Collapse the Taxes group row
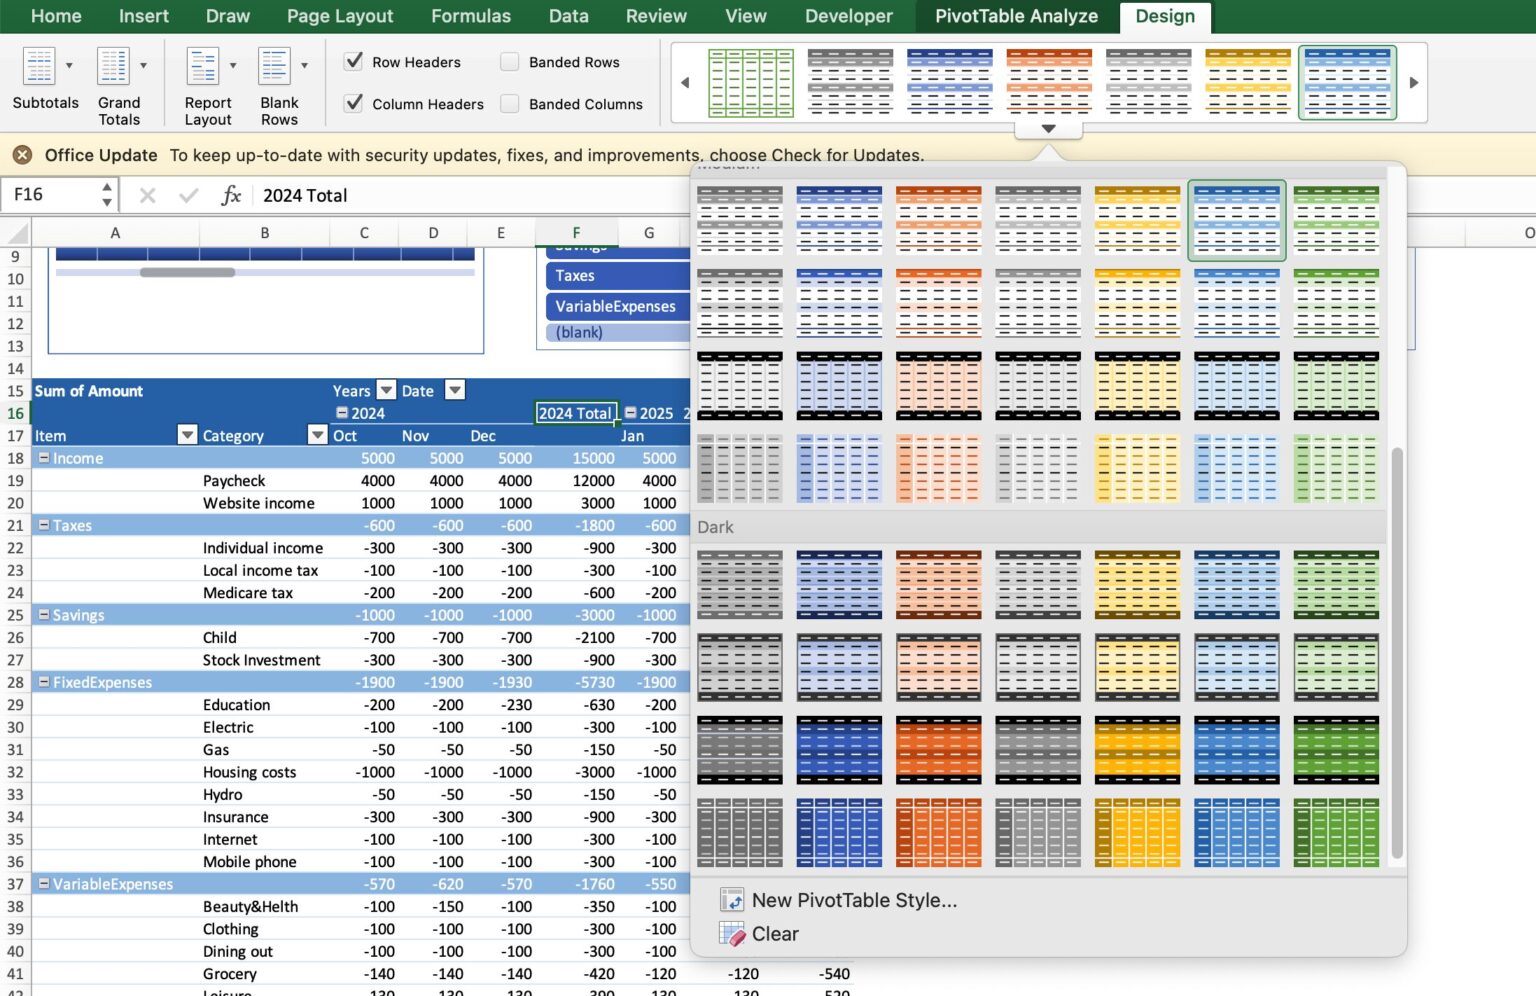1536x996 pixels. tap(44, 525)
